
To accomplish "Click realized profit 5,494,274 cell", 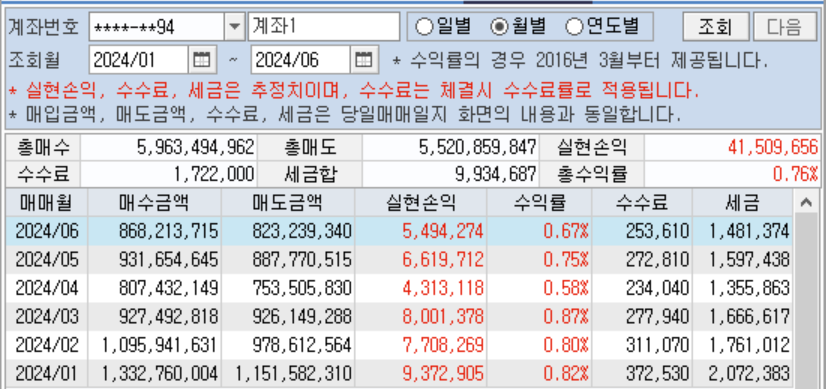I will pos(421,231).
